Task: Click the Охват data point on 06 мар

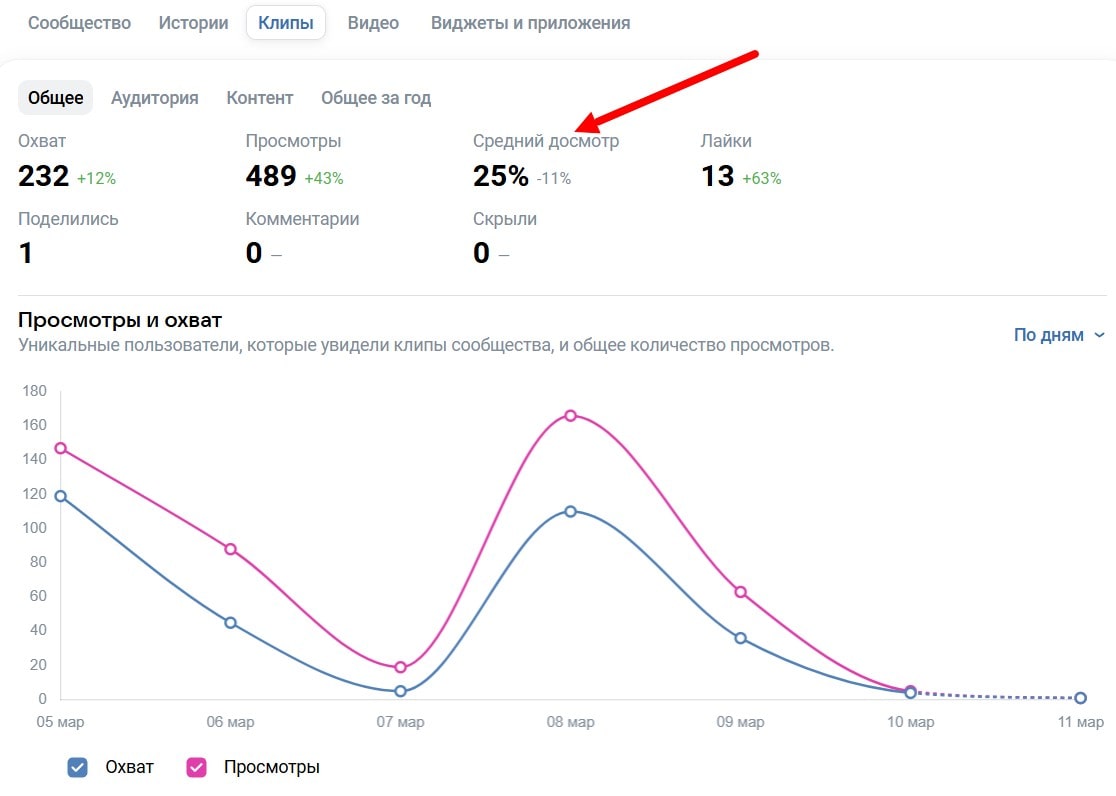Action: click(x=230, y=622)
